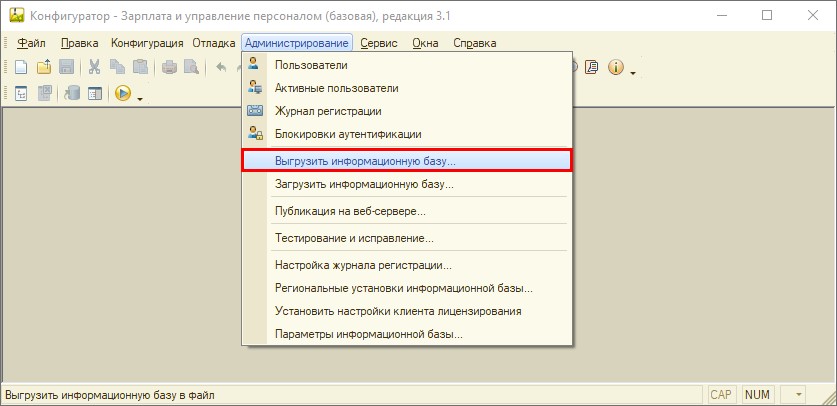Click the Paste clipboard icon

(140, 67)
